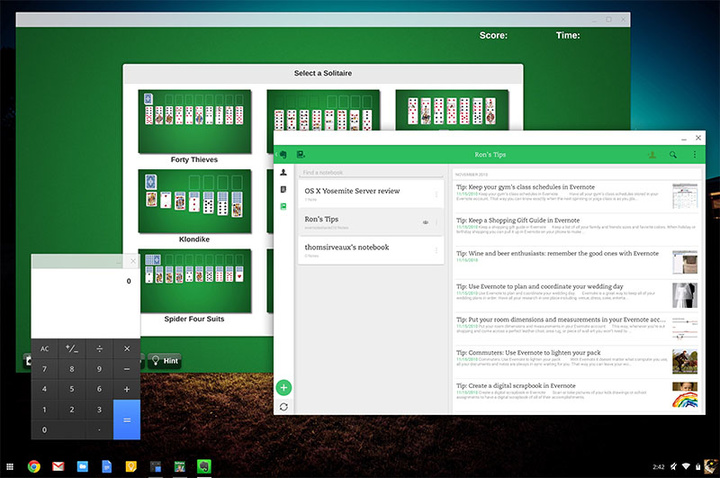Screen dimensions: 720x478
Task: Click the green new note plus button
Action: click(284, 387)
